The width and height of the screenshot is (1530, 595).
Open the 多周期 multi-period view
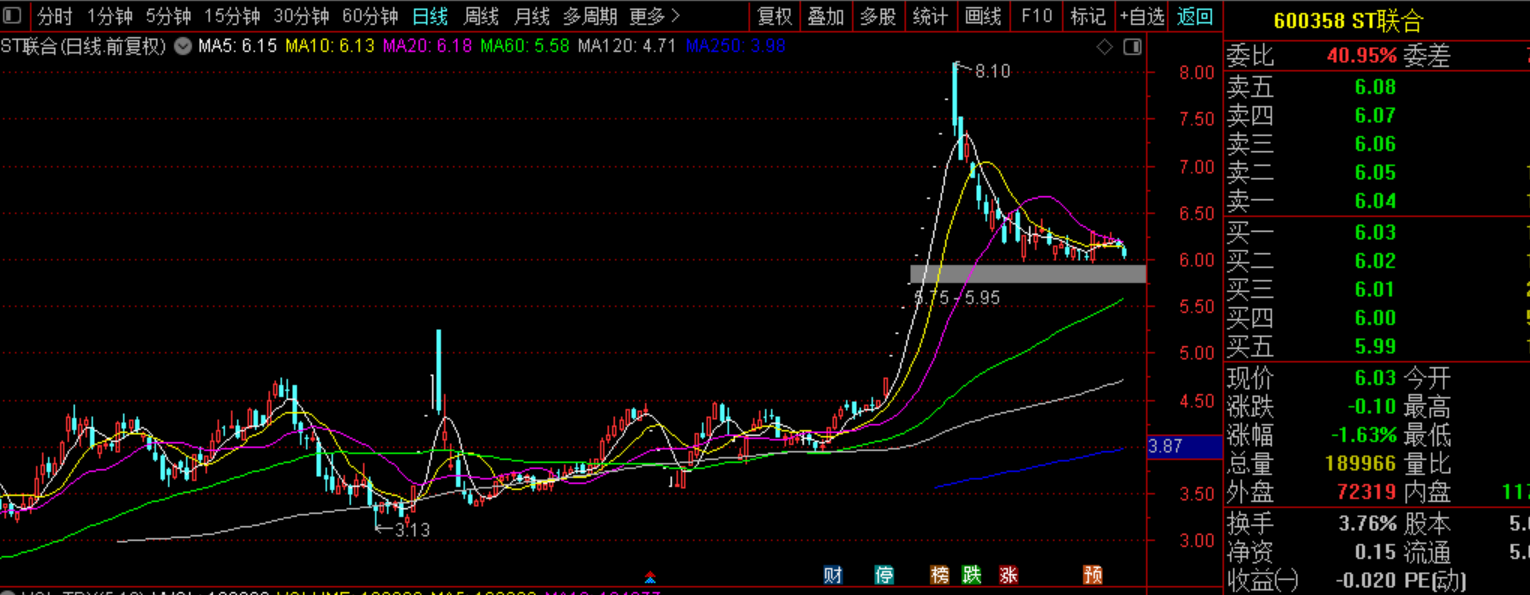590,16
